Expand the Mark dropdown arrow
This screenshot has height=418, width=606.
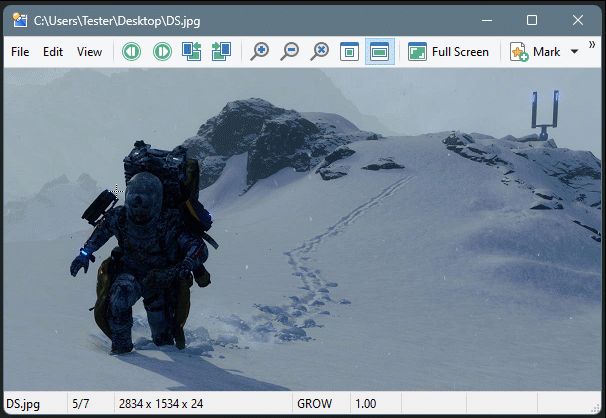click(575, 52)
